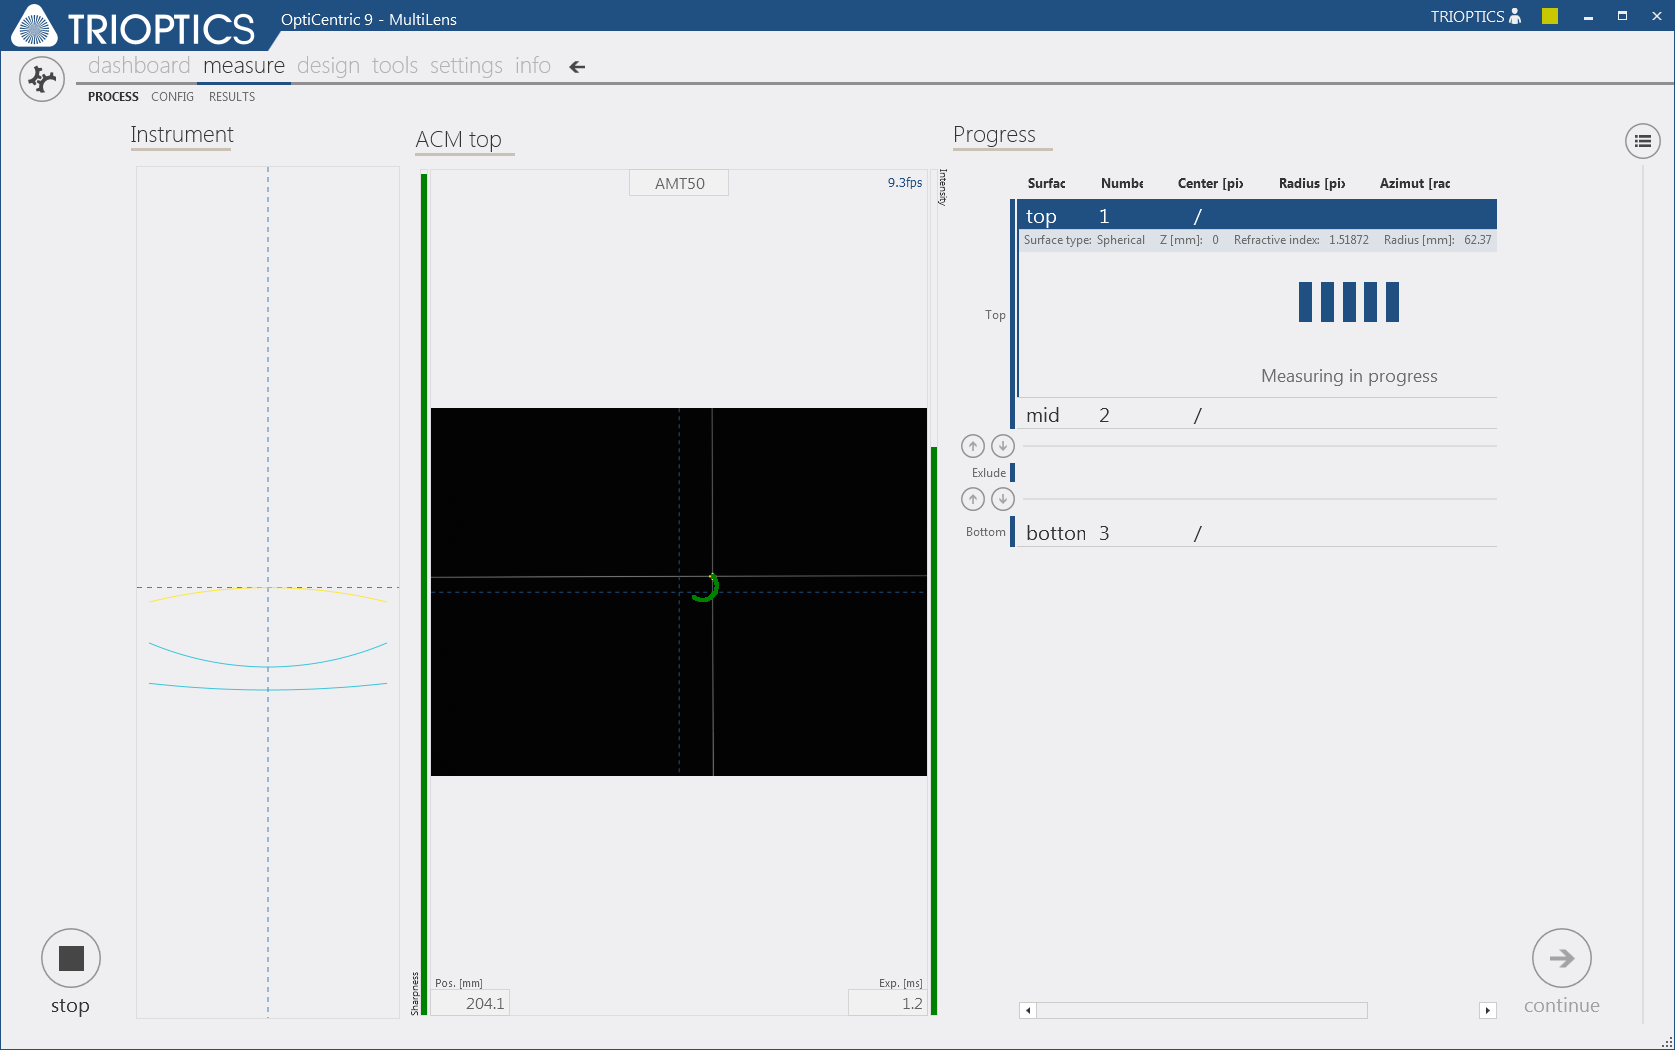Click the Surfac column header
Viewport: 1675px width, 1050px height.
[x=1046, y=183]
